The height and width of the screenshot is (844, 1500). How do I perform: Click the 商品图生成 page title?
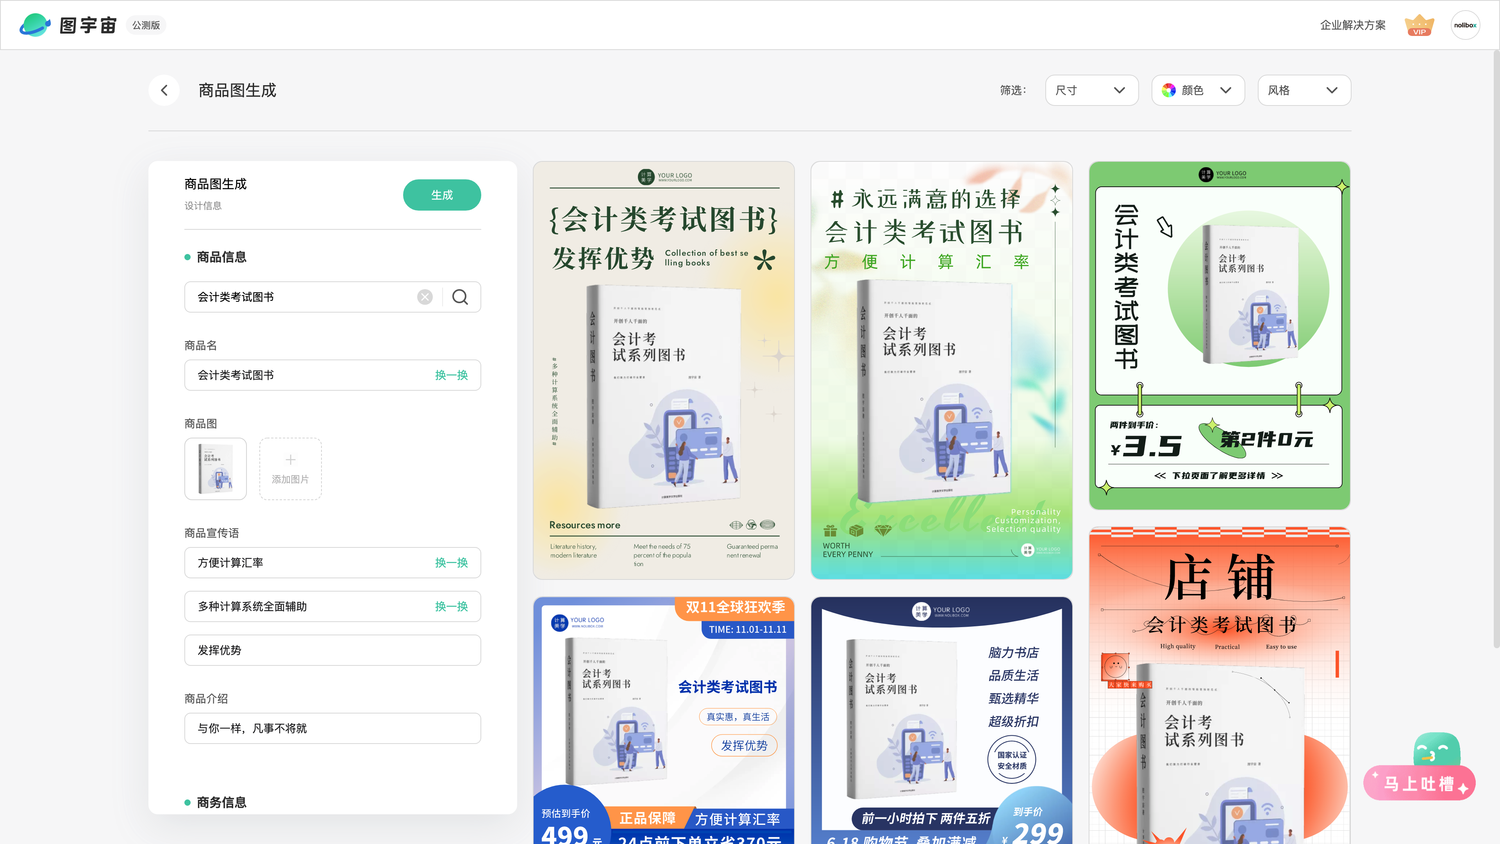point(237,90)
